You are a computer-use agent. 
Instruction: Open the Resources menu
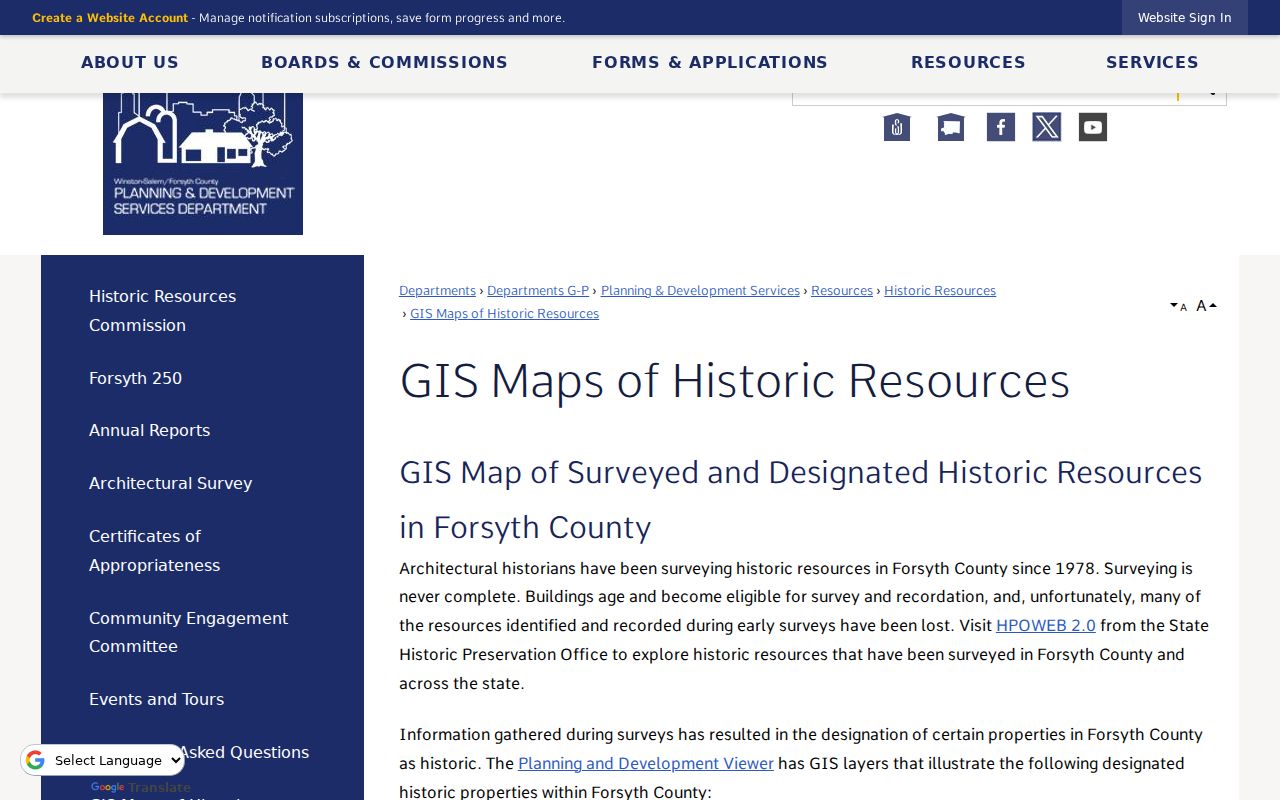968,62
